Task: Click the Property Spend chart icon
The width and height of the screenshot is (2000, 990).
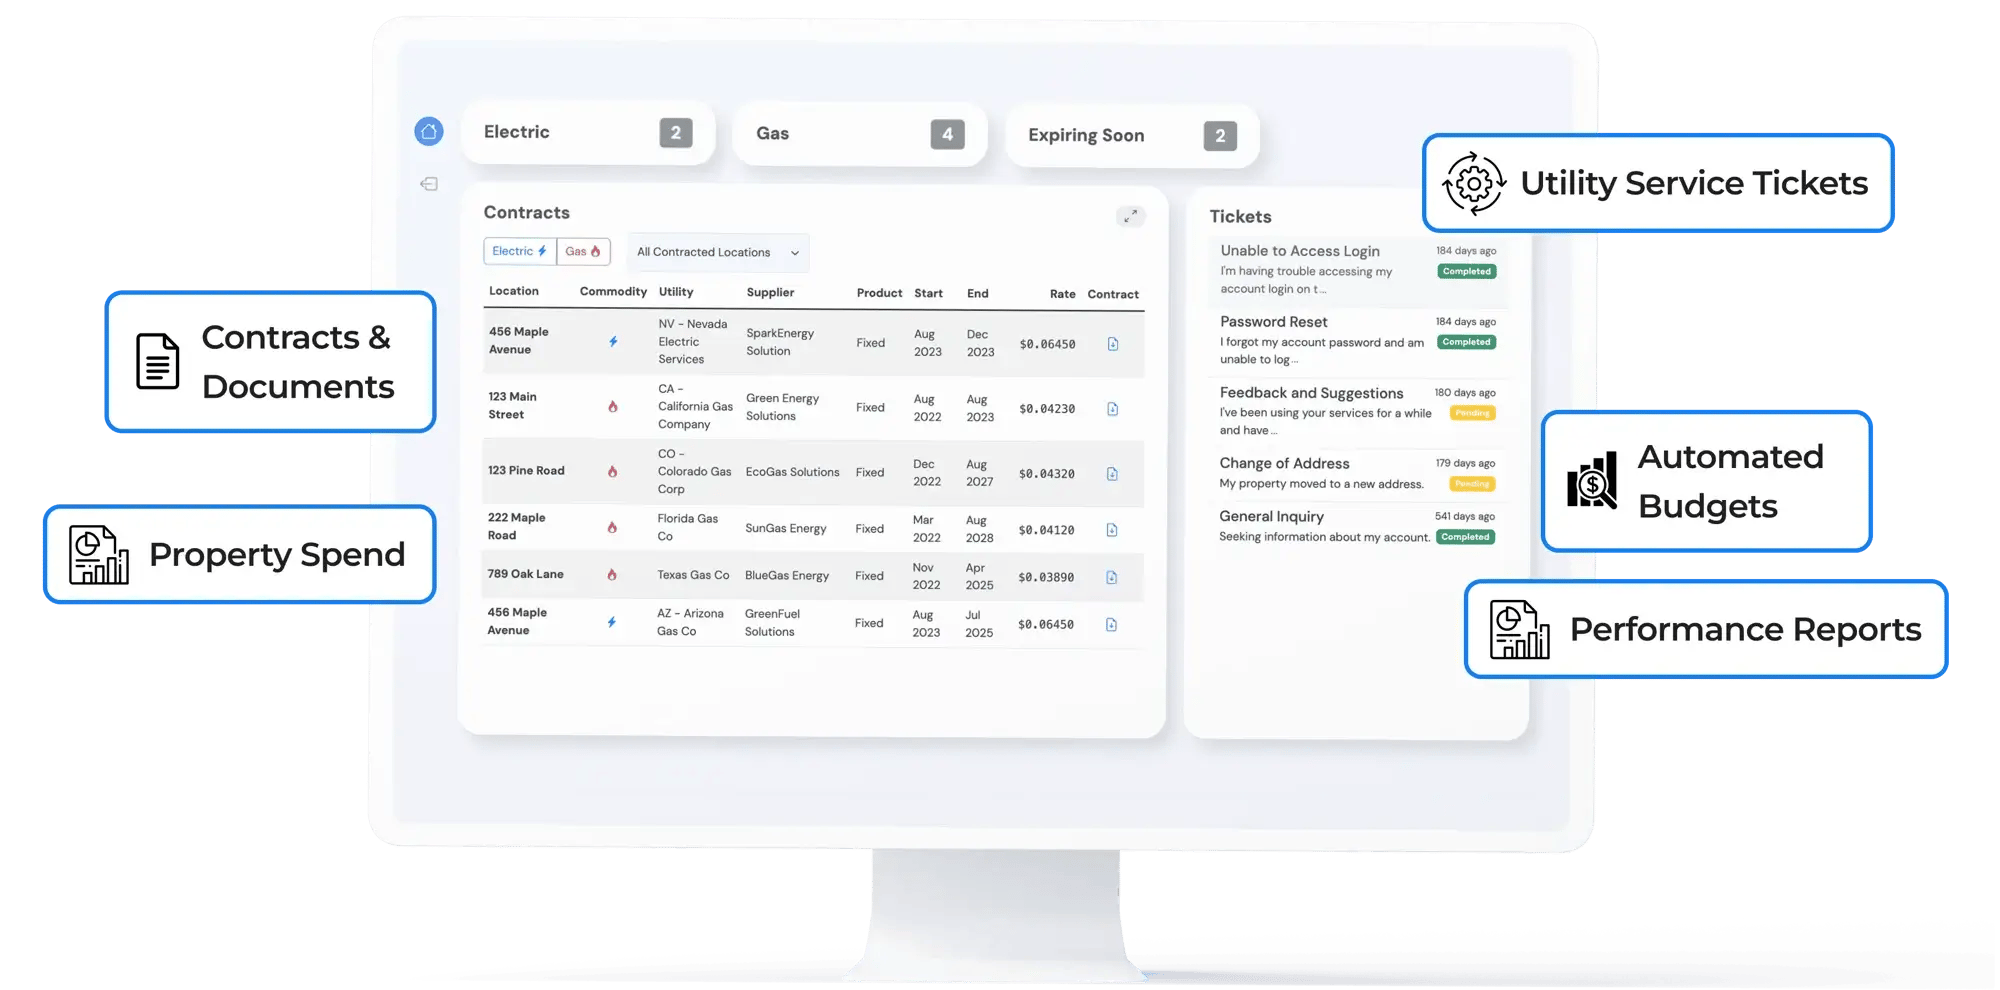Action: (98, 555)
